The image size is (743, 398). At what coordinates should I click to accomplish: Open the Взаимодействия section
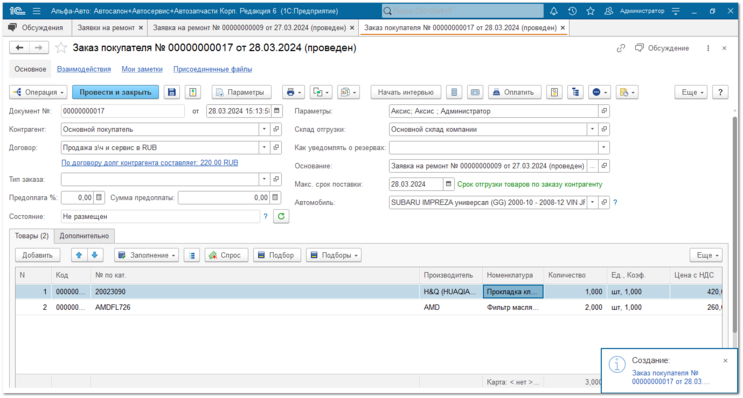84,69
